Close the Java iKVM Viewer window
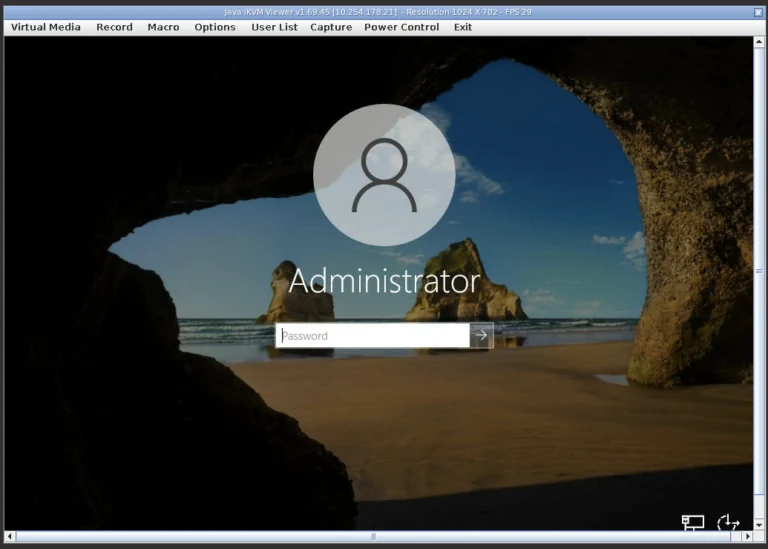 pyautogui.click(x=757, y=11)
